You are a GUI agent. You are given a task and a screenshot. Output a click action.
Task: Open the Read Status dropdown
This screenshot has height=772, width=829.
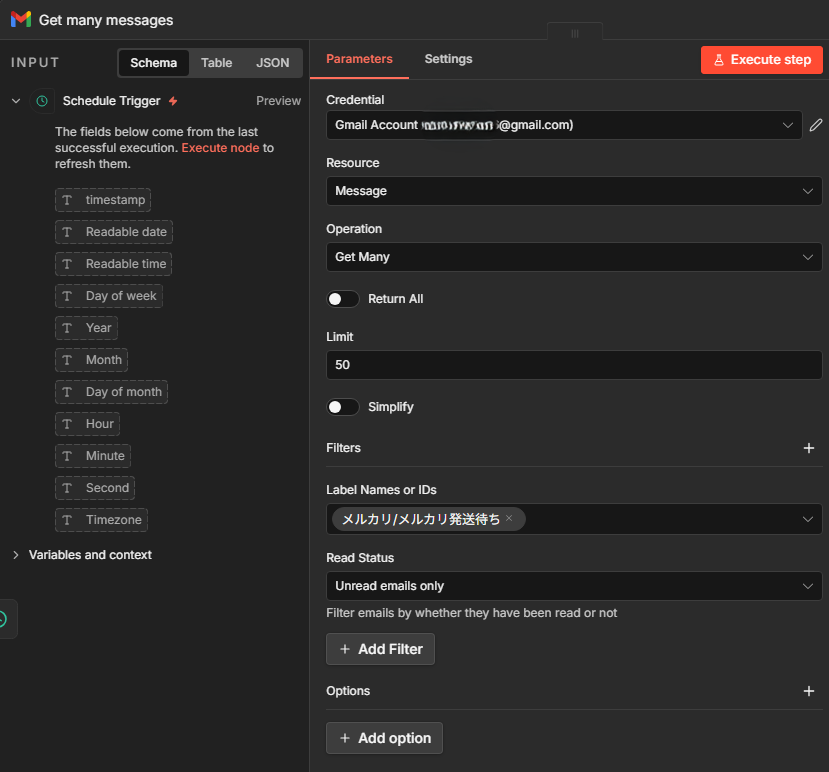point(574,586)
